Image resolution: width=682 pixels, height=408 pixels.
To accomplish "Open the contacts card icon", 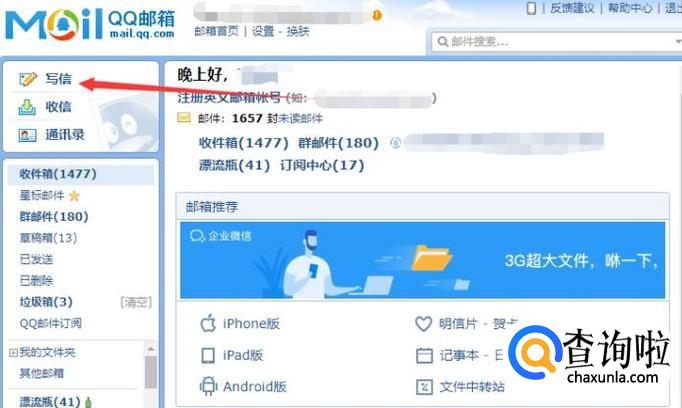I will pyautogui.click(x=27, y=135).
